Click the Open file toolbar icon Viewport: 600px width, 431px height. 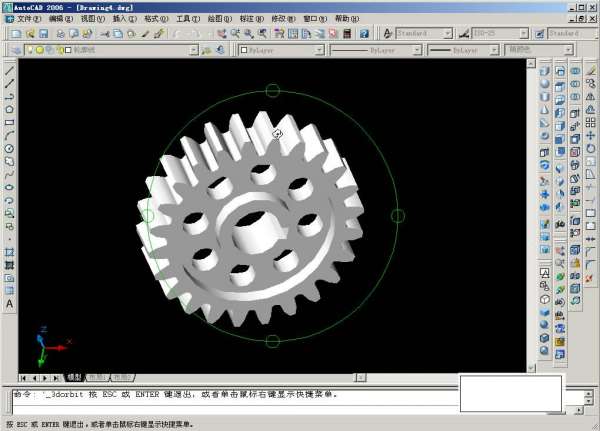30,33
